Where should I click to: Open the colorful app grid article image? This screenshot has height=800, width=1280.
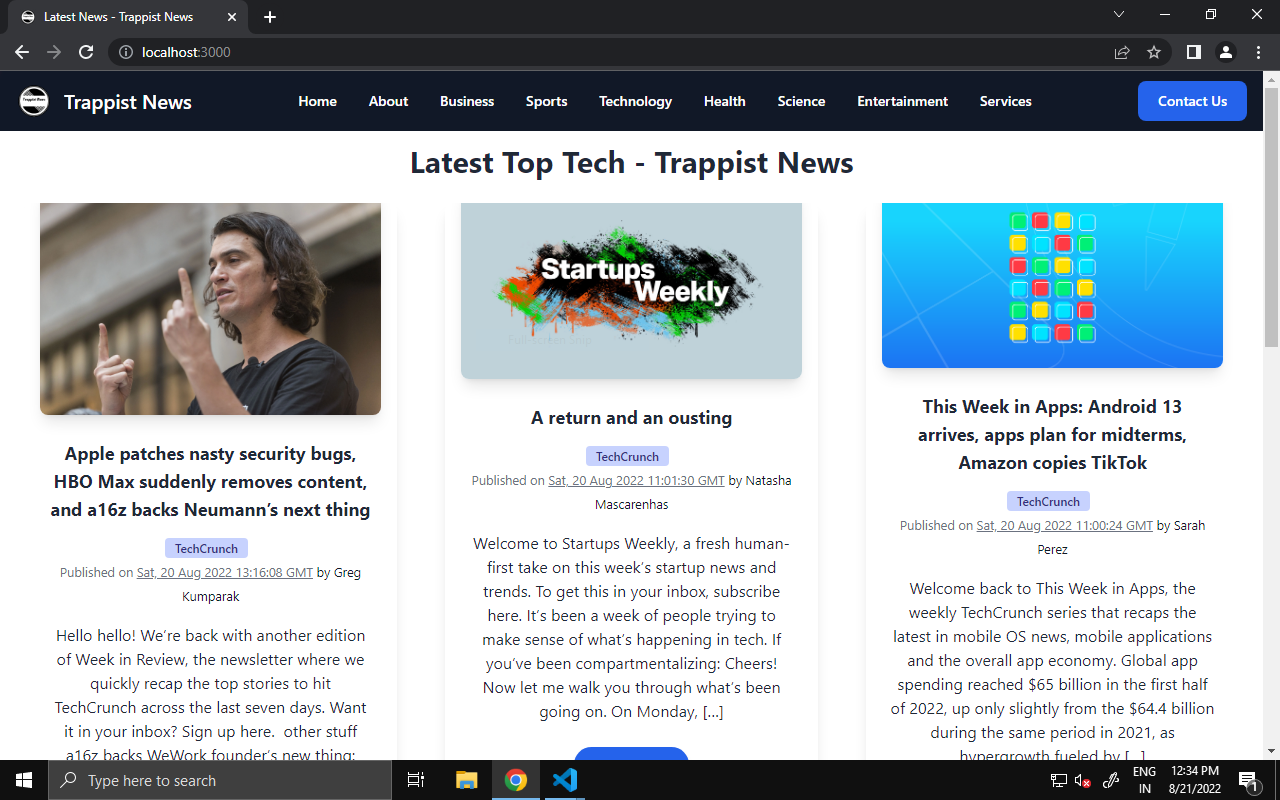pos(1052,285)
